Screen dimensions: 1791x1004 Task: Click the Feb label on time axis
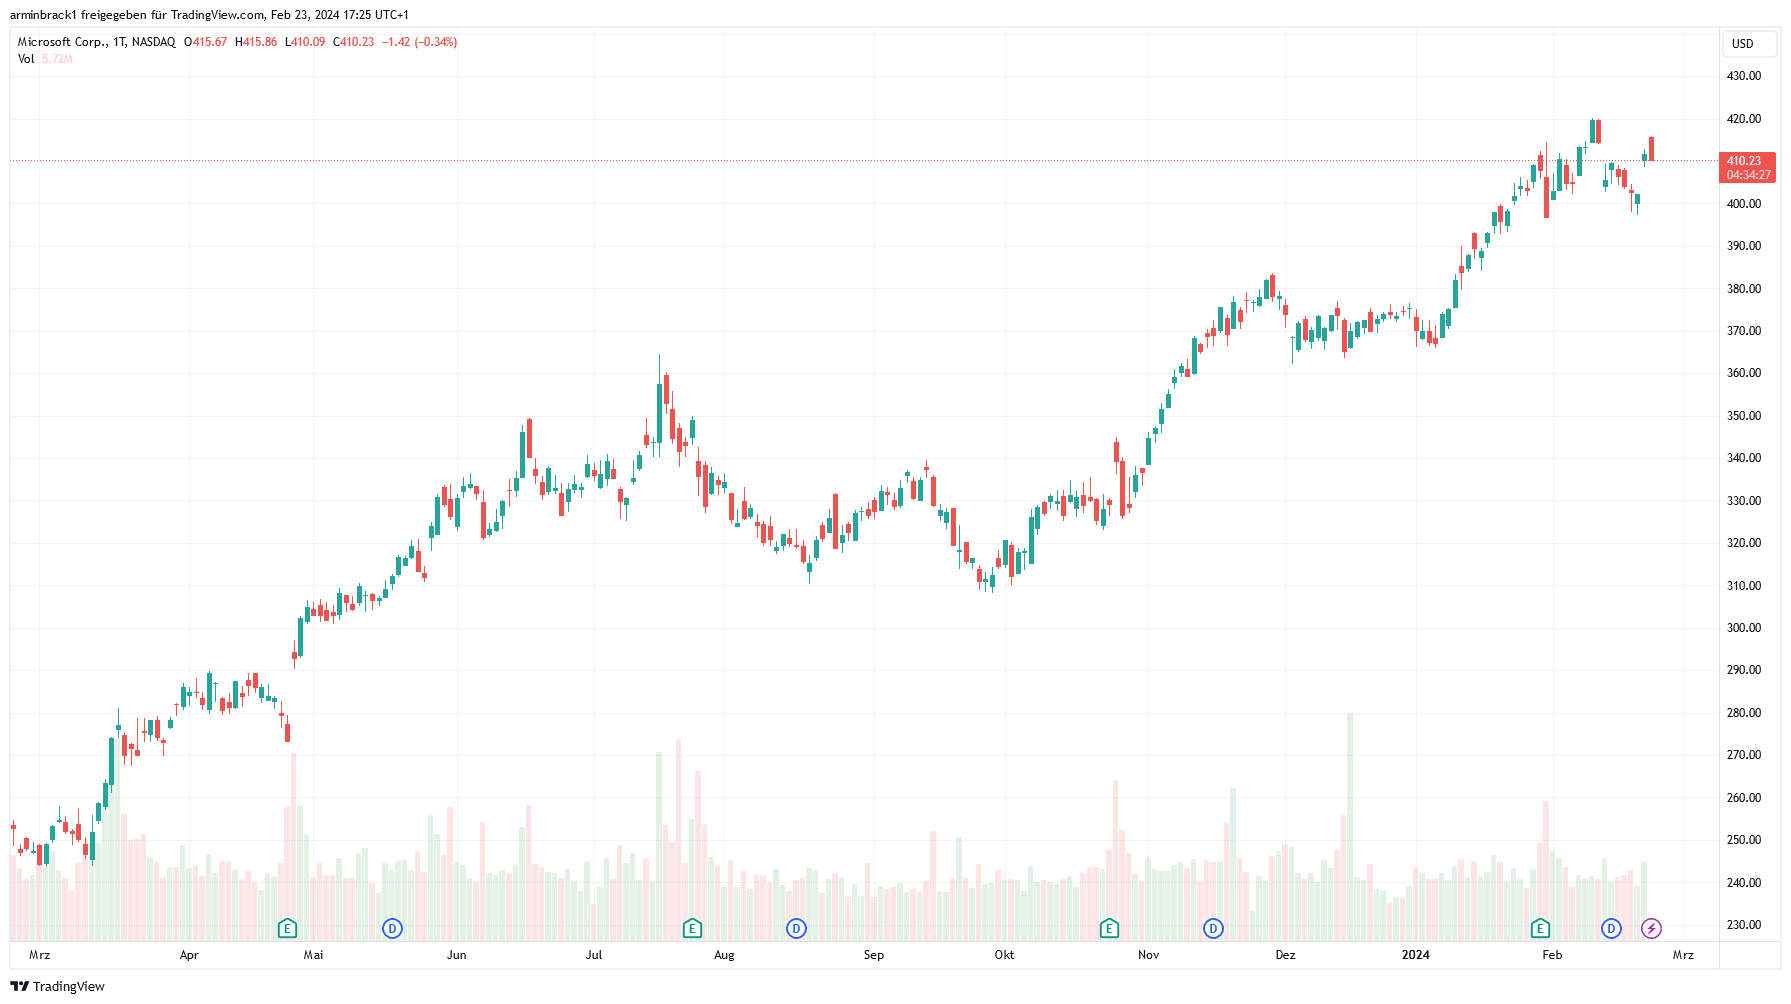pyautogui.click(x=1552, y=955)
